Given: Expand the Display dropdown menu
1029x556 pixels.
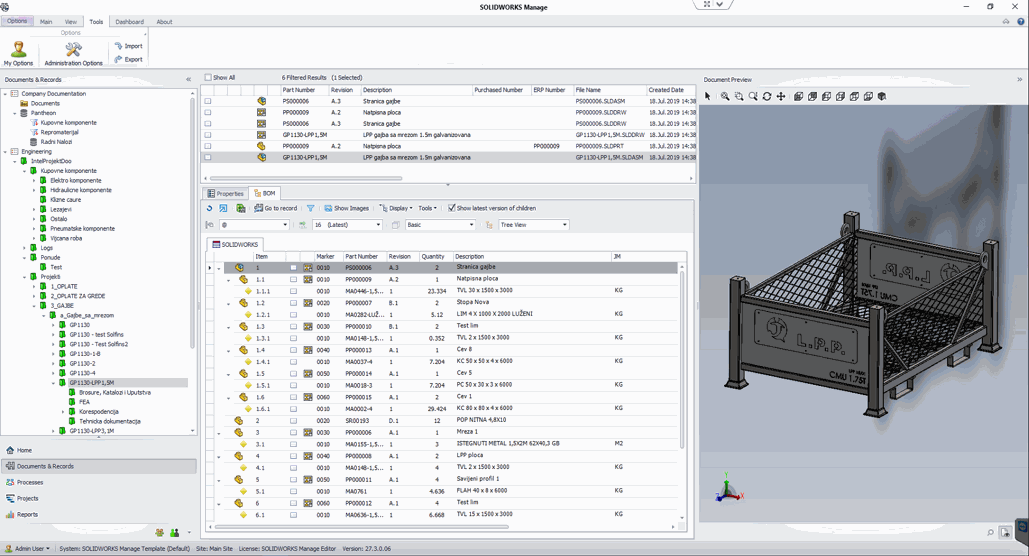Looking at the screenshot, I should pos(397,209).
